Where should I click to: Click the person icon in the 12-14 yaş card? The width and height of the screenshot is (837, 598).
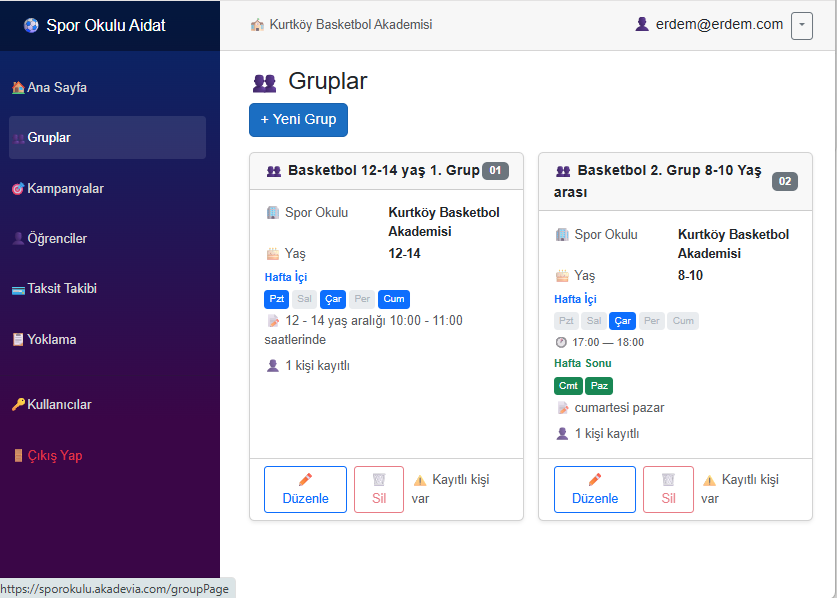tap(273, 366)
